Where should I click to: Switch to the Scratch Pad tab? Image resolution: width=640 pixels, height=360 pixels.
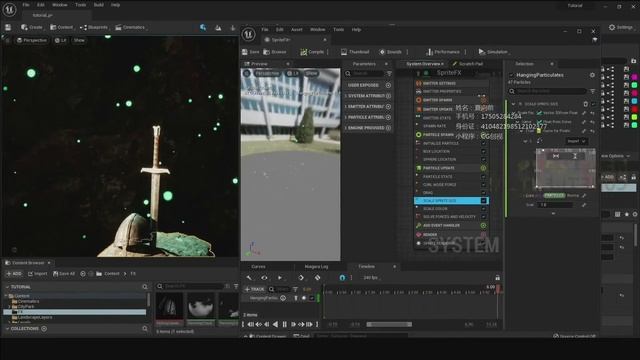click(x=468, y=64)
